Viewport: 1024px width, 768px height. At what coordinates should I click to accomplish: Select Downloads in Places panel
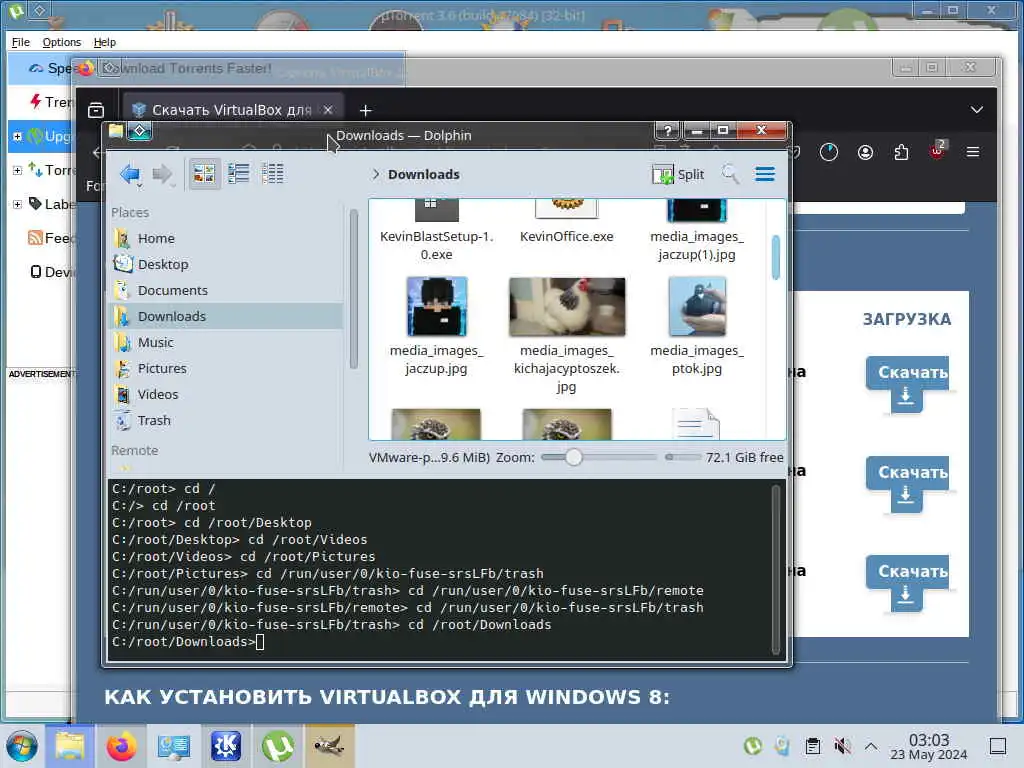226,316
